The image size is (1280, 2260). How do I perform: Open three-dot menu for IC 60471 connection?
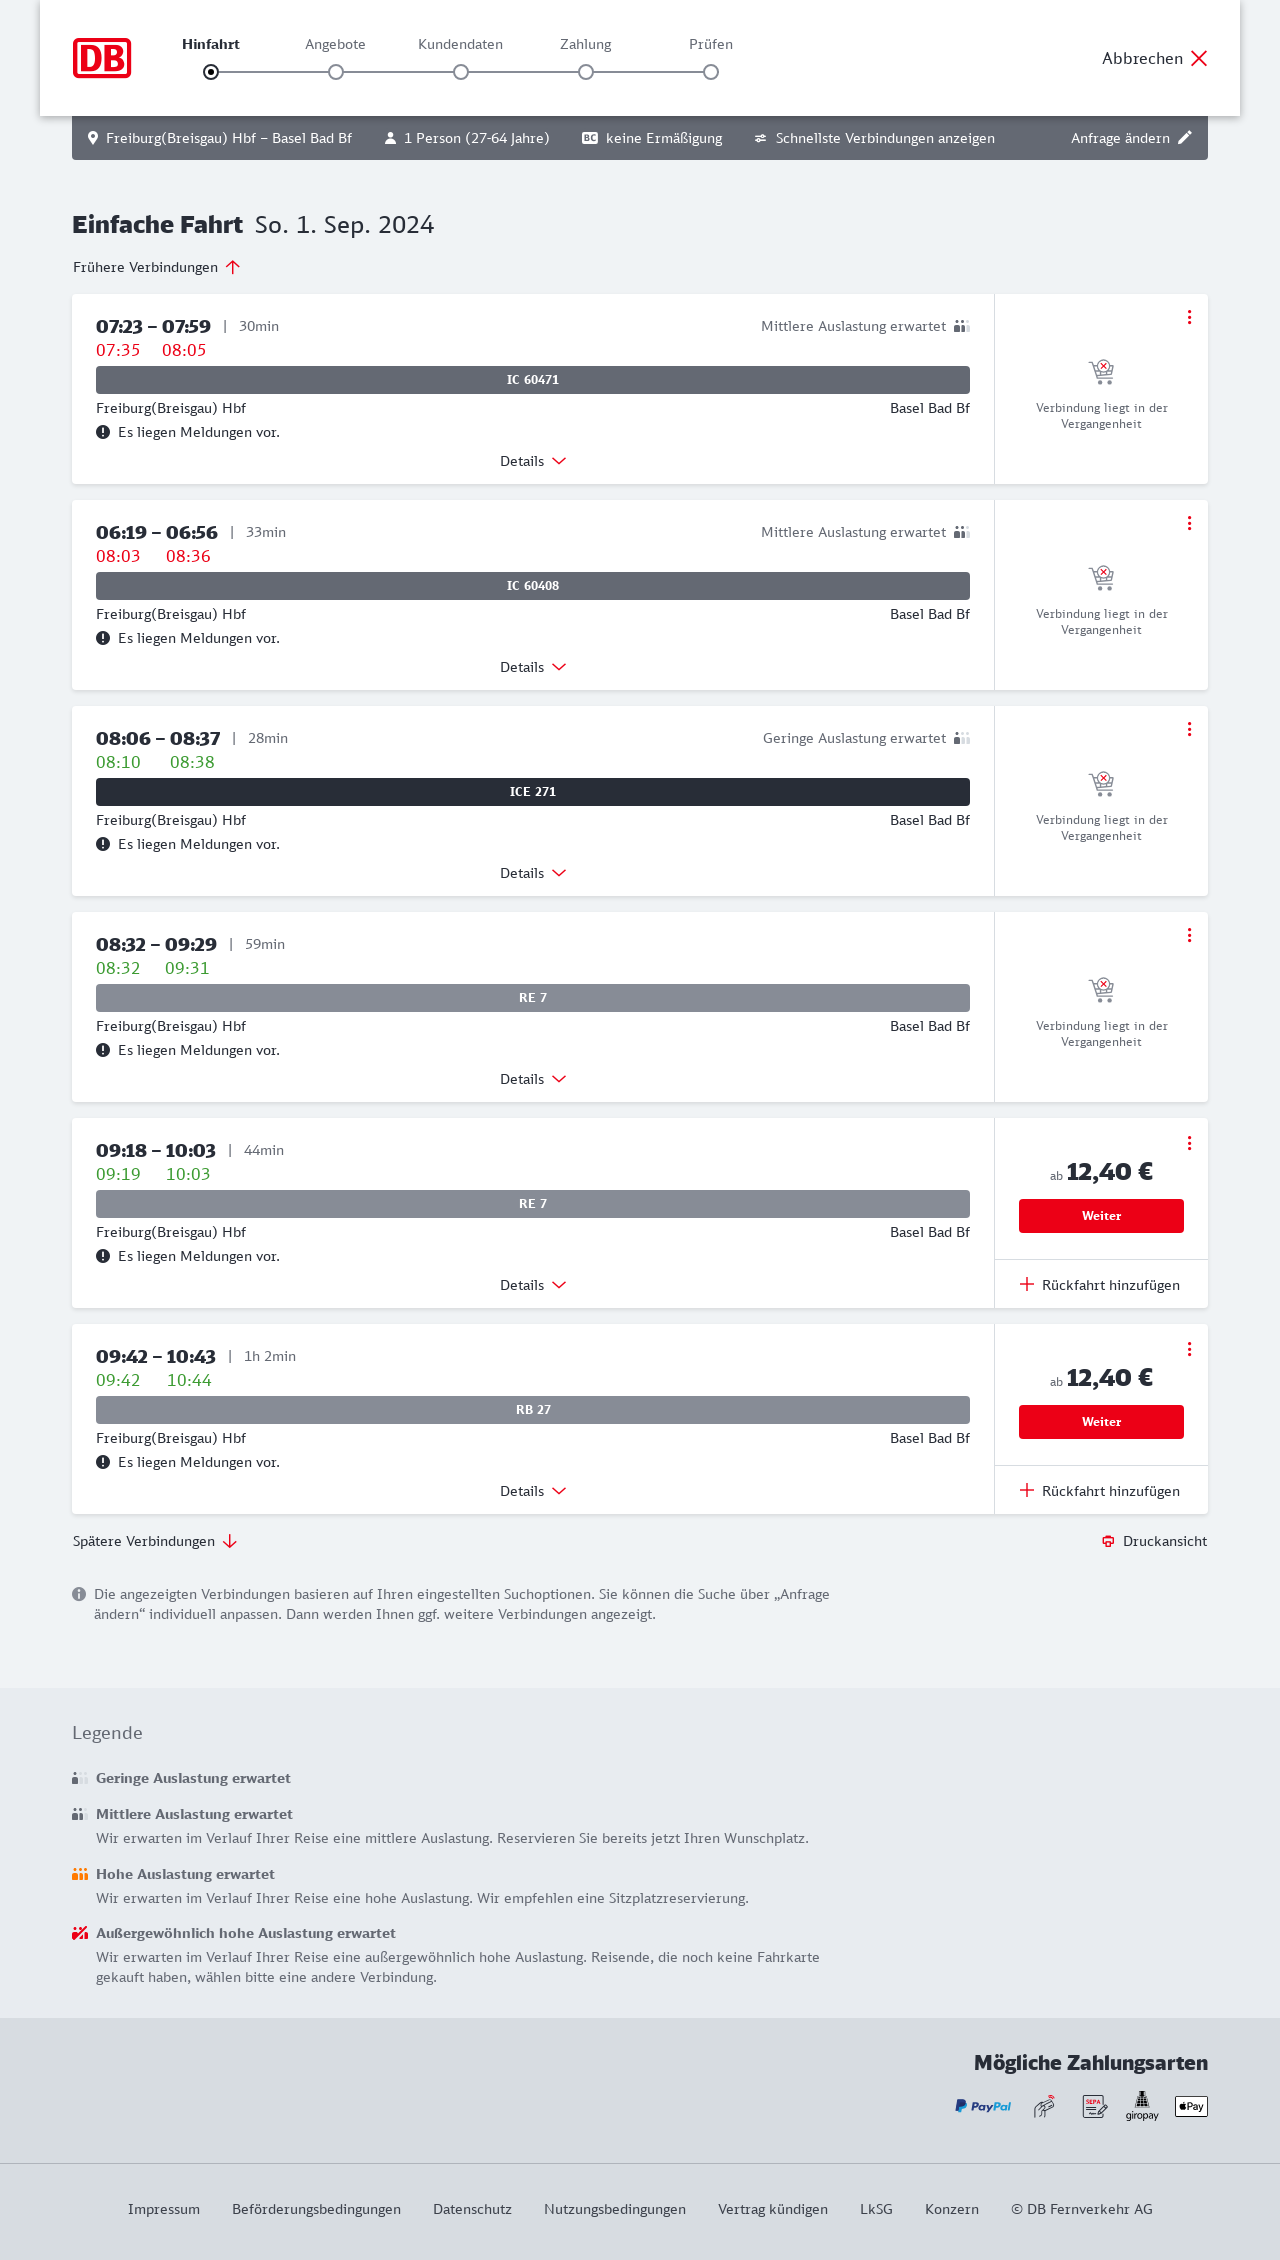pos(1189,317)
